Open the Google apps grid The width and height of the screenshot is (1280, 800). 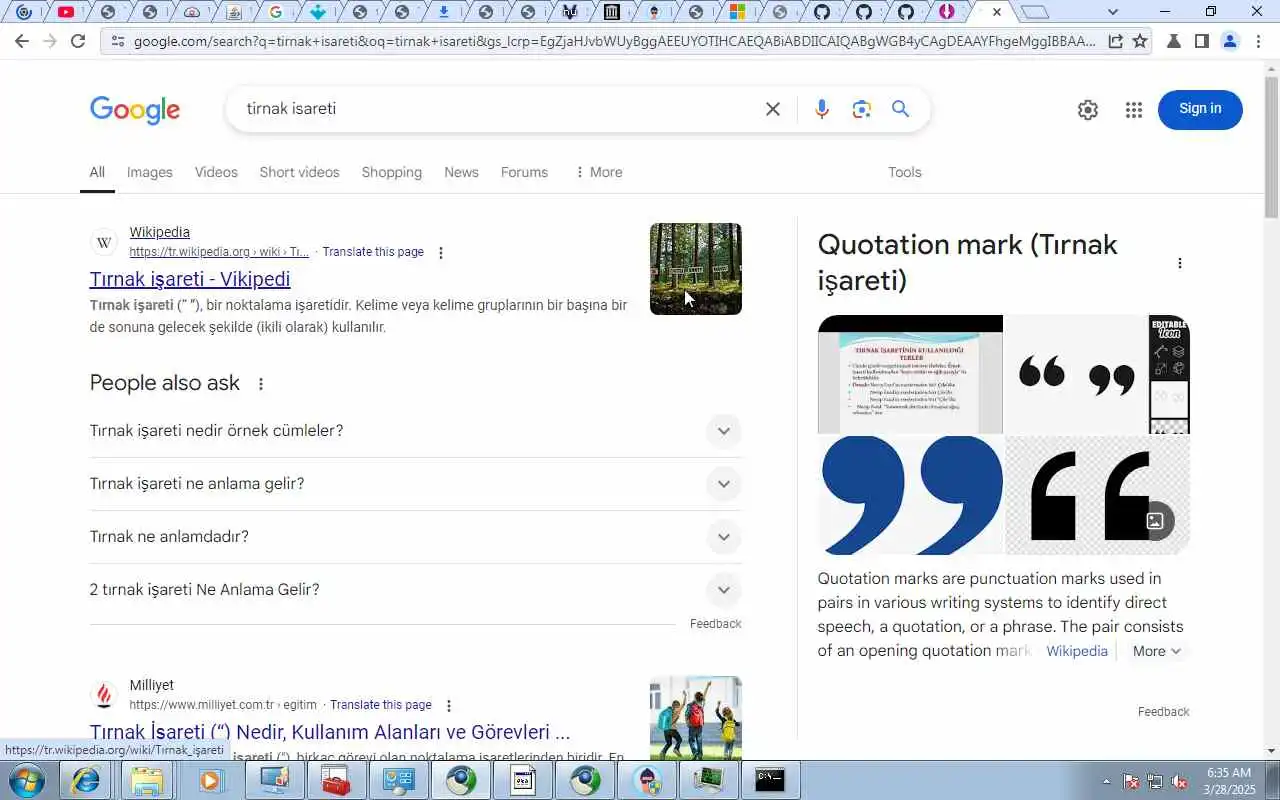click(x=1133, y=110)
